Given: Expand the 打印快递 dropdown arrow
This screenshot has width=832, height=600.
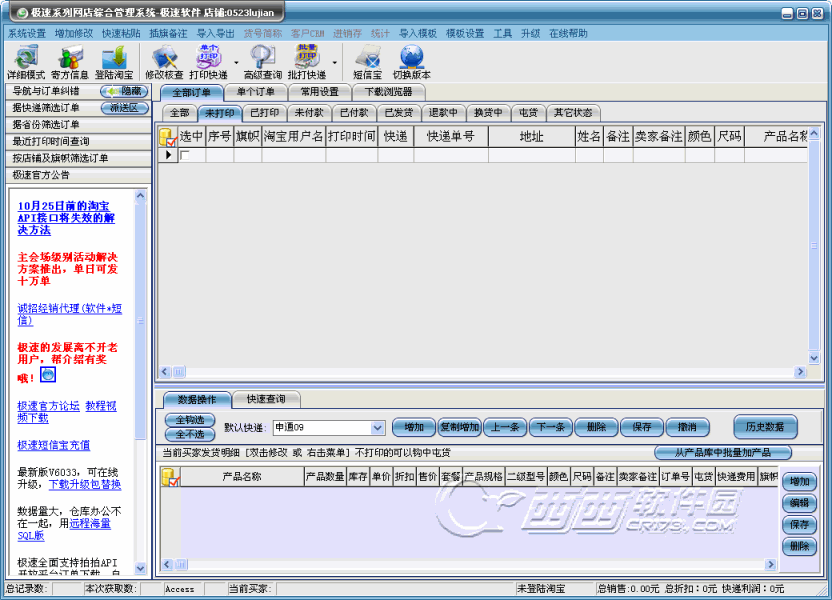Looking at the screenshot, I should [x=236, y=63].
